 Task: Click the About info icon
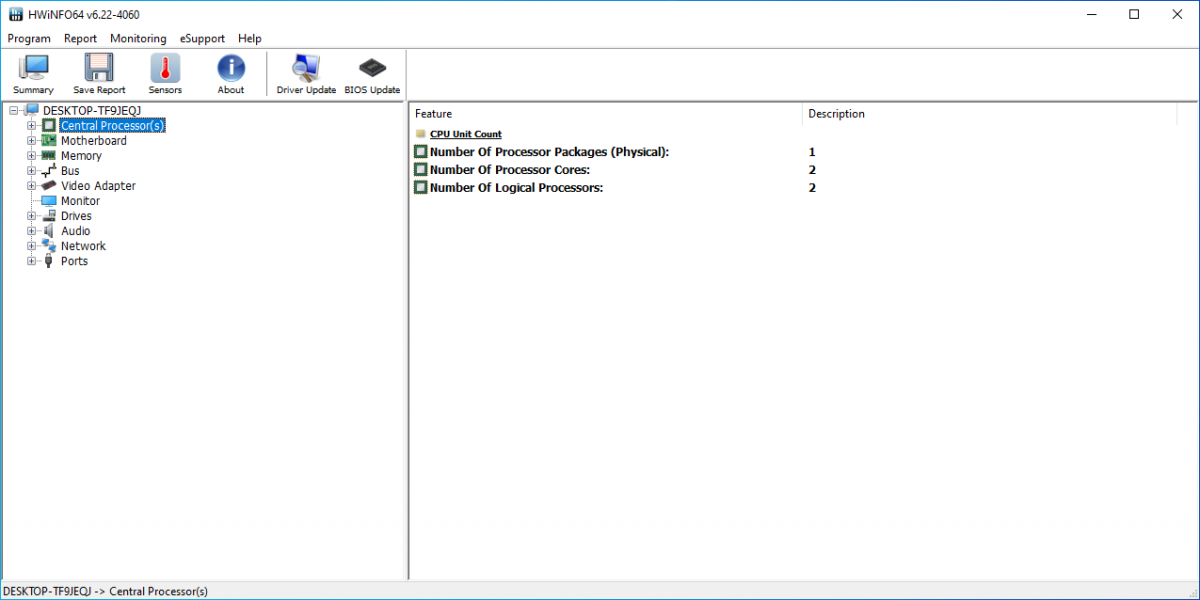(x=231, y=68)
